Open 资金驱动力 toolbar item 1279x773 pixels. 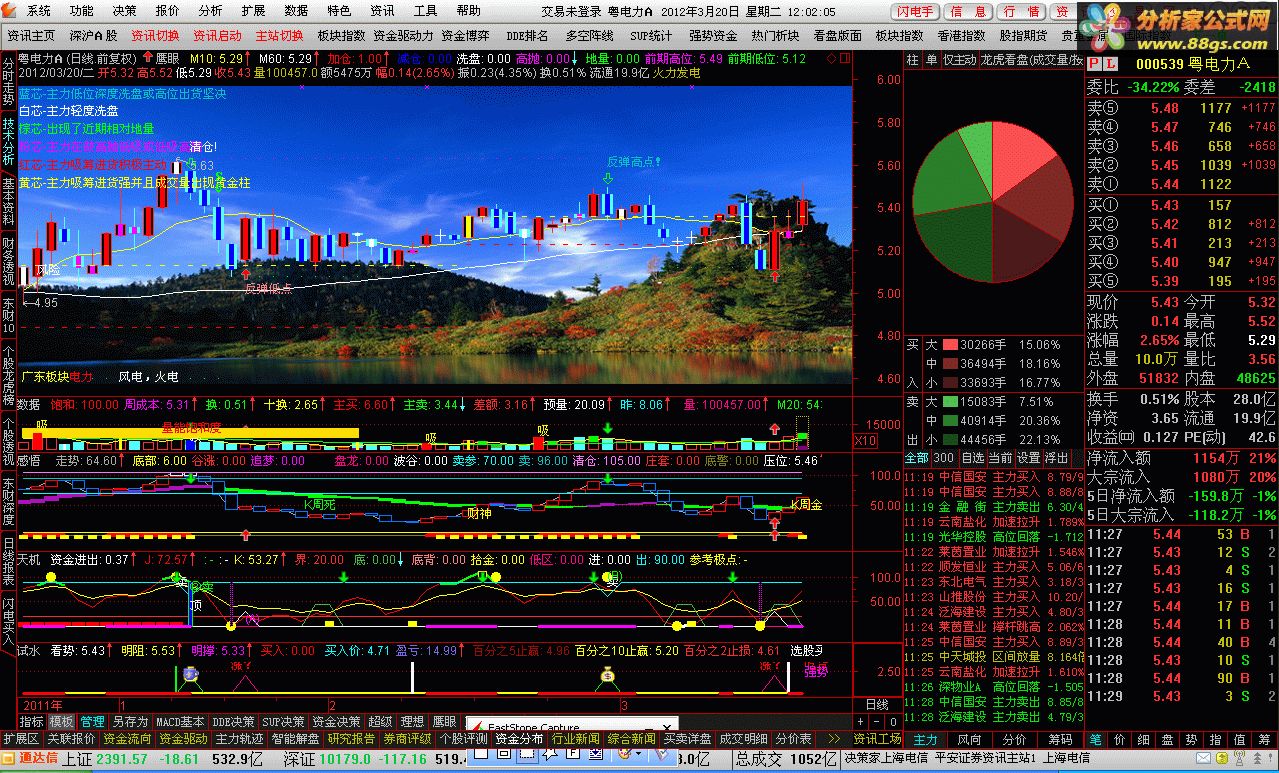coord(403,35)
